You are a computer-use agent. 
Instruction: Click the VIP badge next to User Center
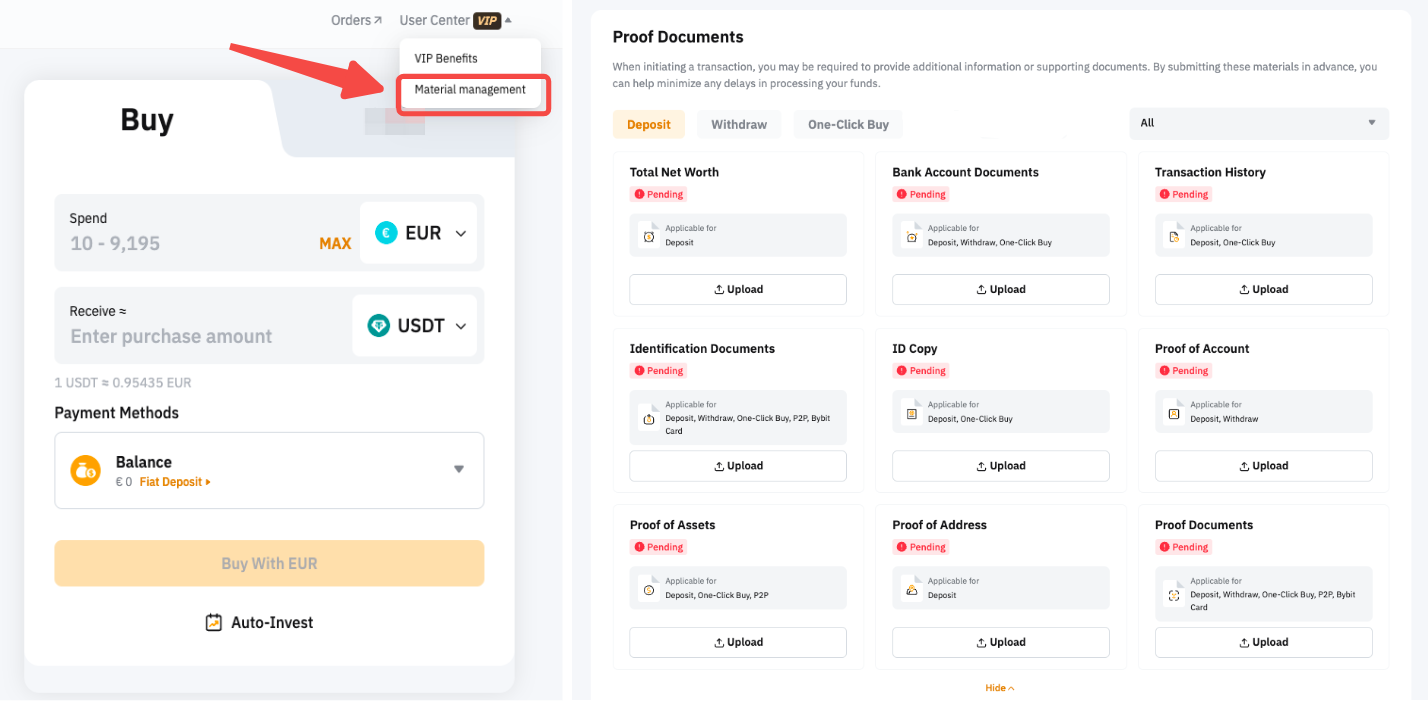click(487, 20)
